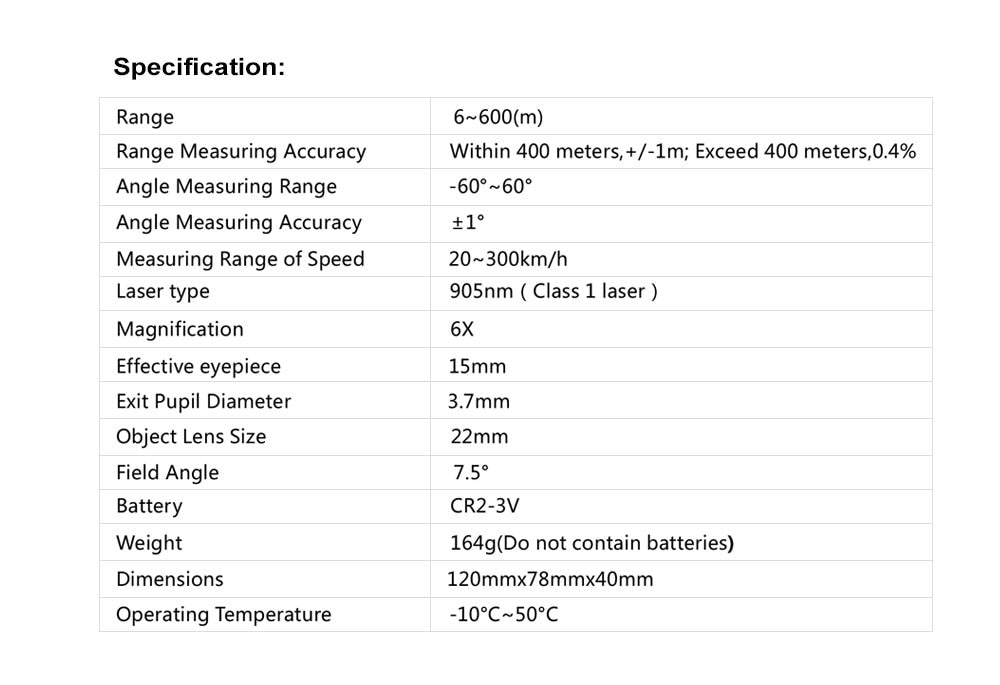Image resolution: width=1000 pixels, height=685 pixels.
Task: Click the "Specification:" heading
Action: (x=199, y=67)
